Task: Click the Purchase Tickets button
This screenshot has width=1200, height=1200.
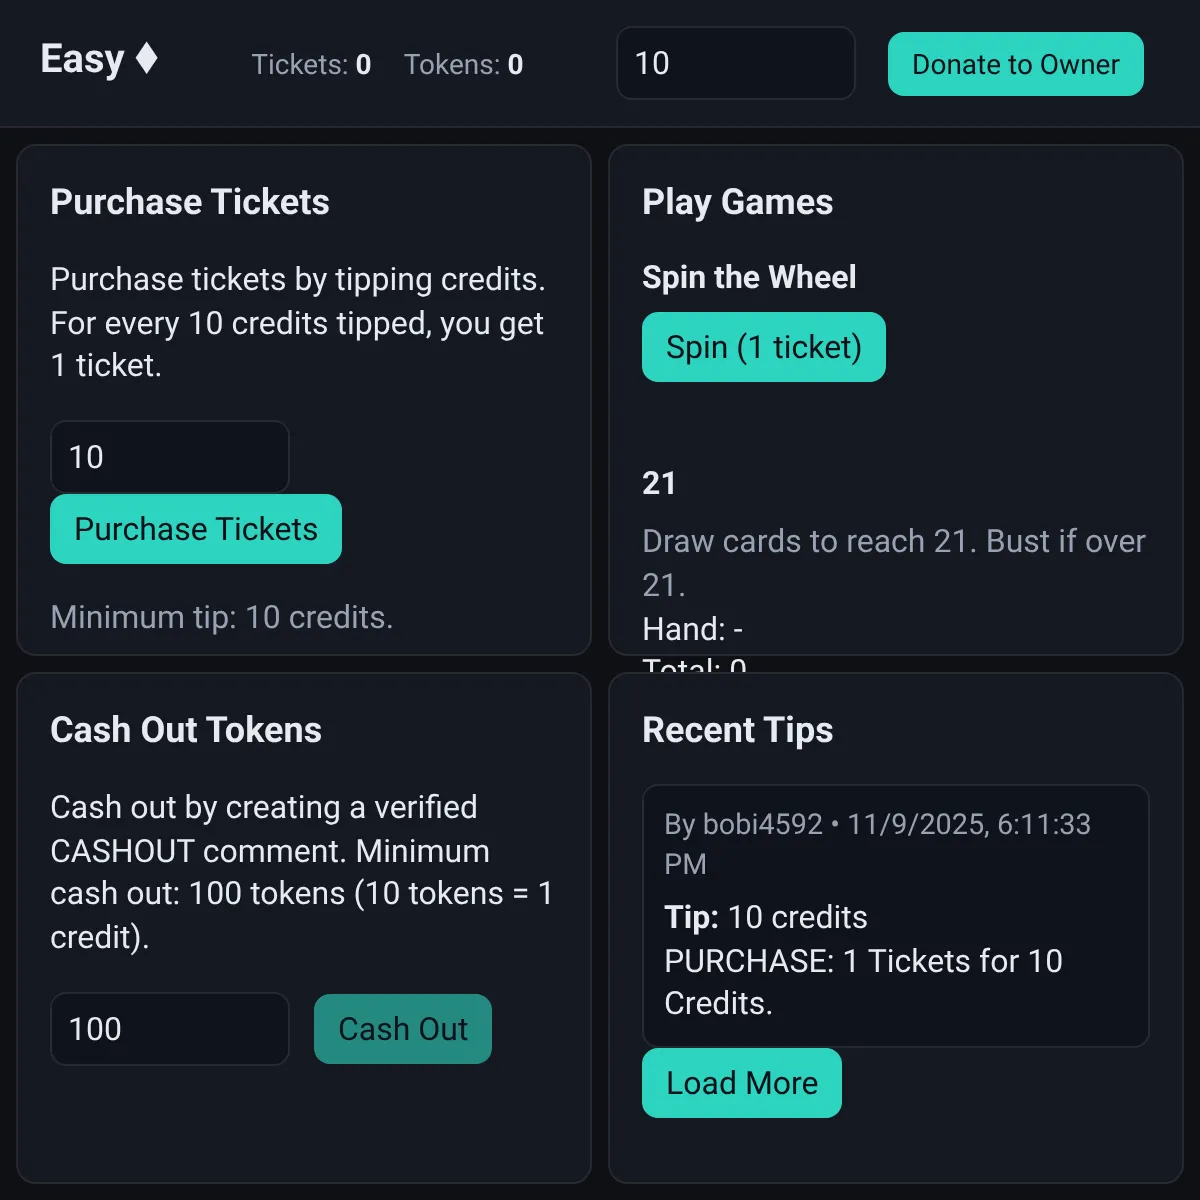Action: click(x=196, y=529)
